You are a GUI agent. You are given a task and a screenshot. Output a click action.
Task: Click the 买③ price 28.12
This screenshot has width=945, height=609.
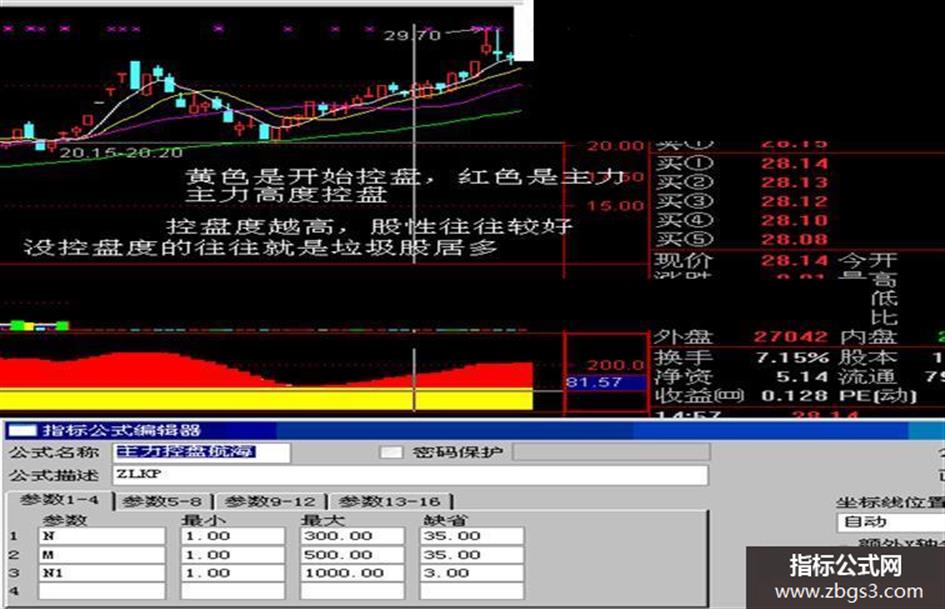coord(794,201)
